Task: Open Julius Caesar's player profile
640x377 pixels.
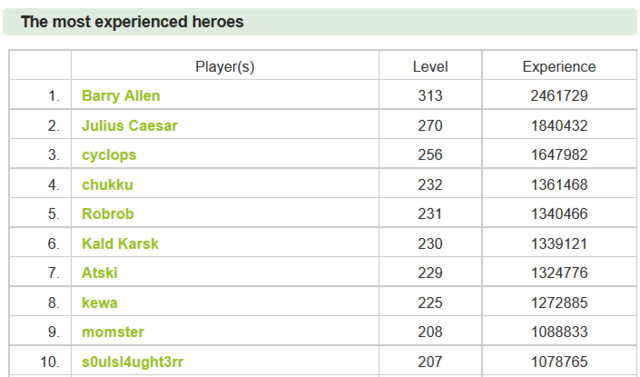Action: [129, 126]
